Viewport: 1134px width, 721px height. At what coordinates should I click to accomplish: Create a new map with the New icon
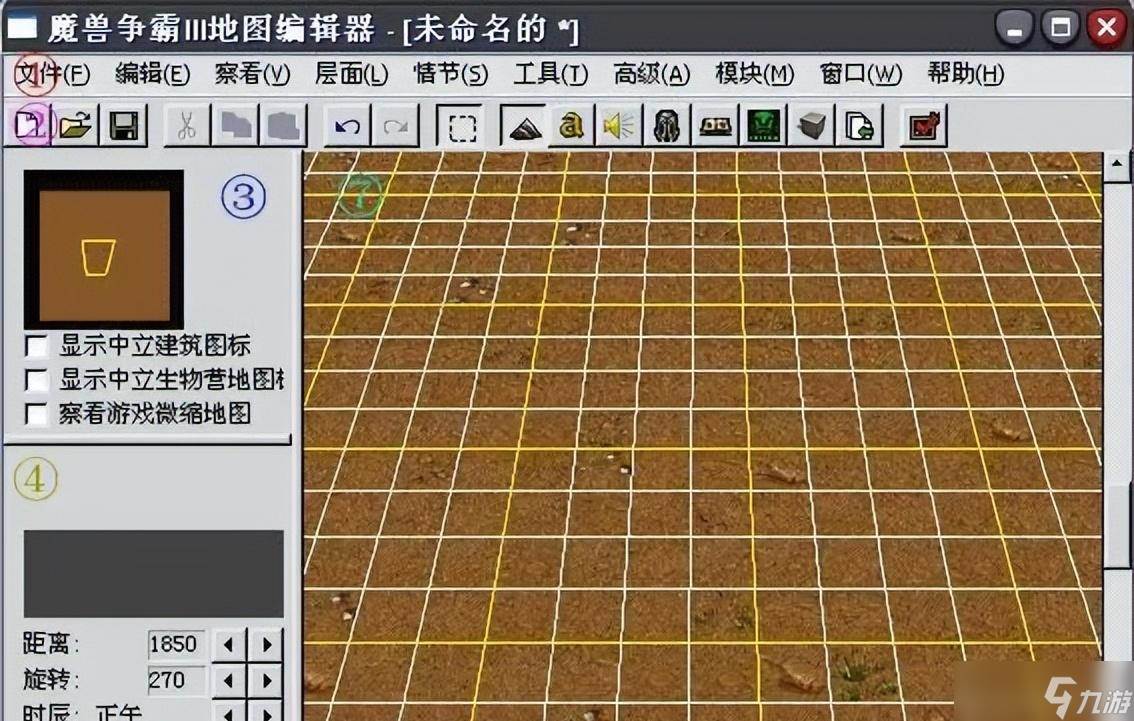click(x=30, y=127)
